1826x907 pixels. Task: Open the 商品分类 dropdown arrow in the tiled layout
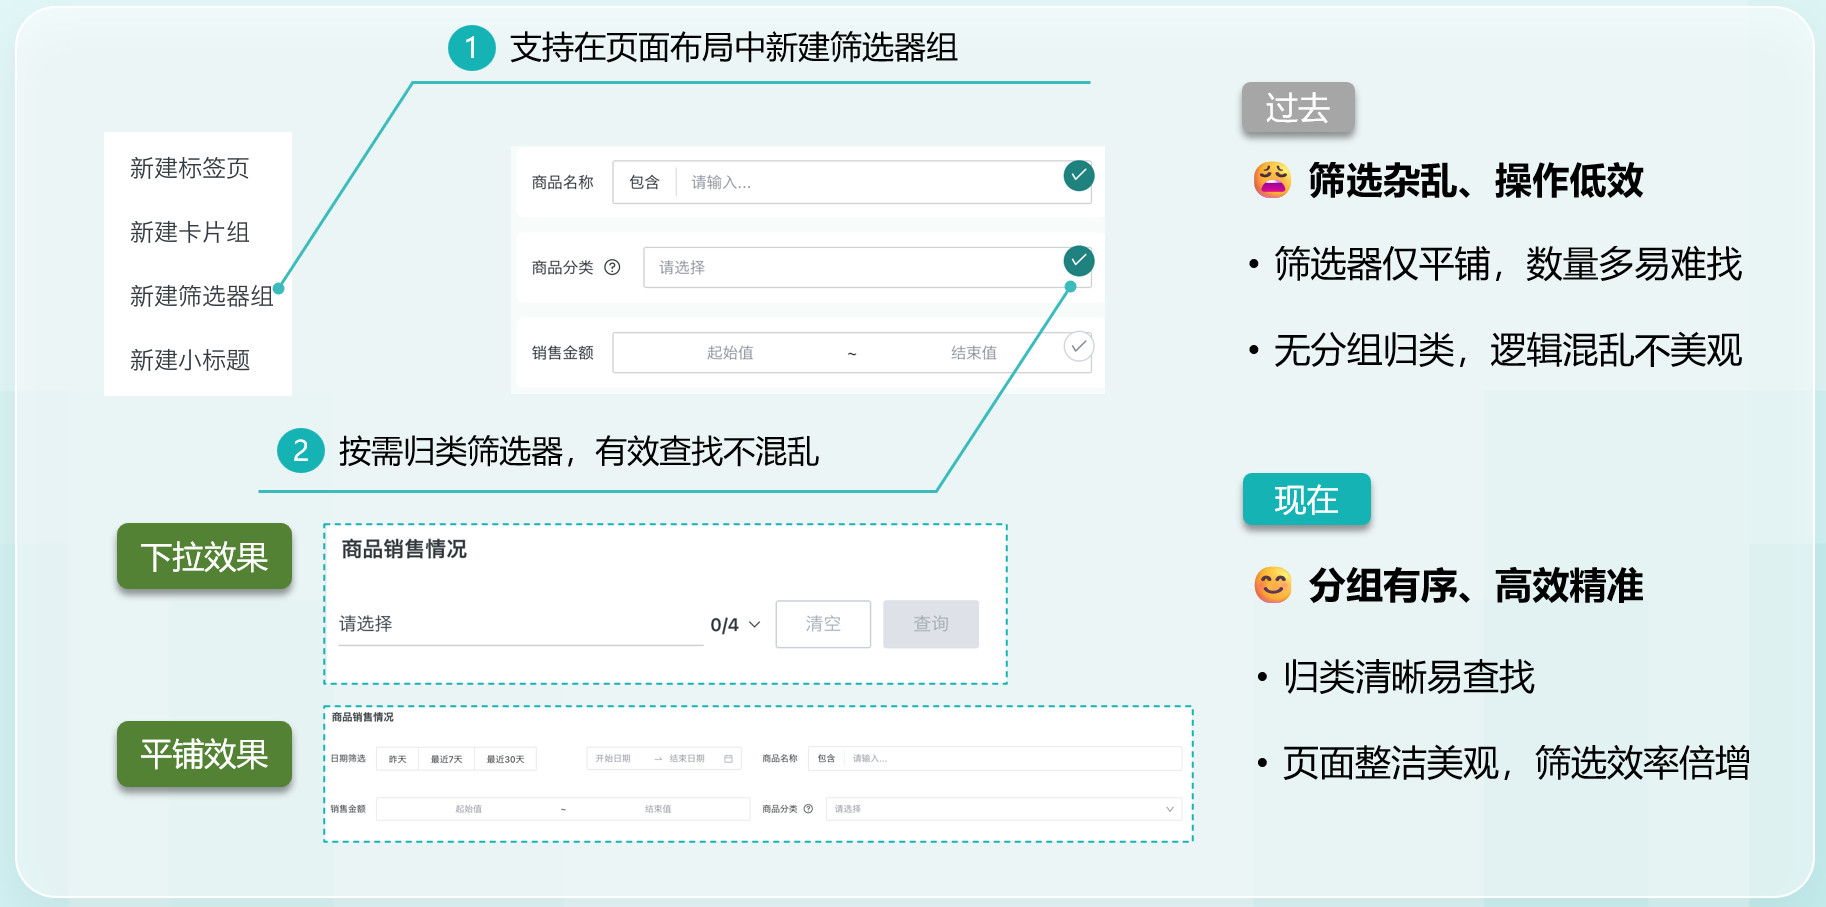coord(1169,809)
